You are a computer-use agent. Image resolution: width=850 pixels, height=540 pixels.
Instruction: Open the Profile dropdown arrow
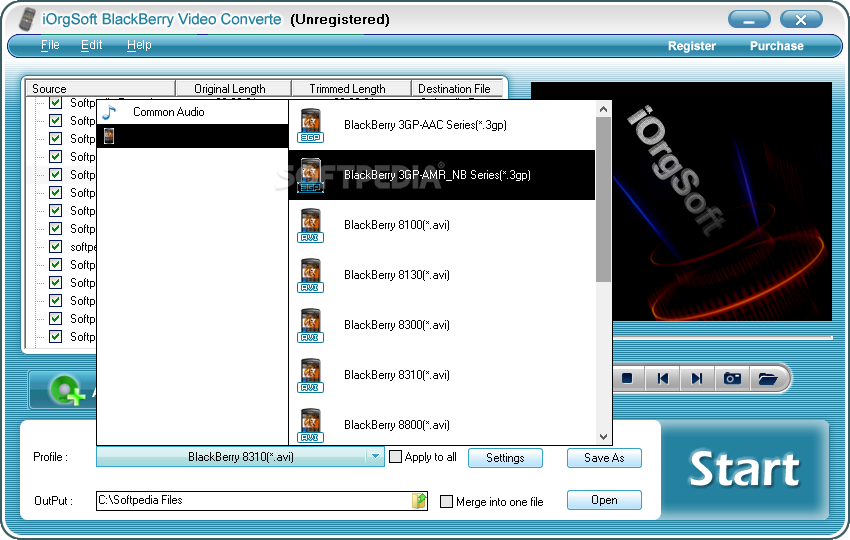click(x=375, y=457)
